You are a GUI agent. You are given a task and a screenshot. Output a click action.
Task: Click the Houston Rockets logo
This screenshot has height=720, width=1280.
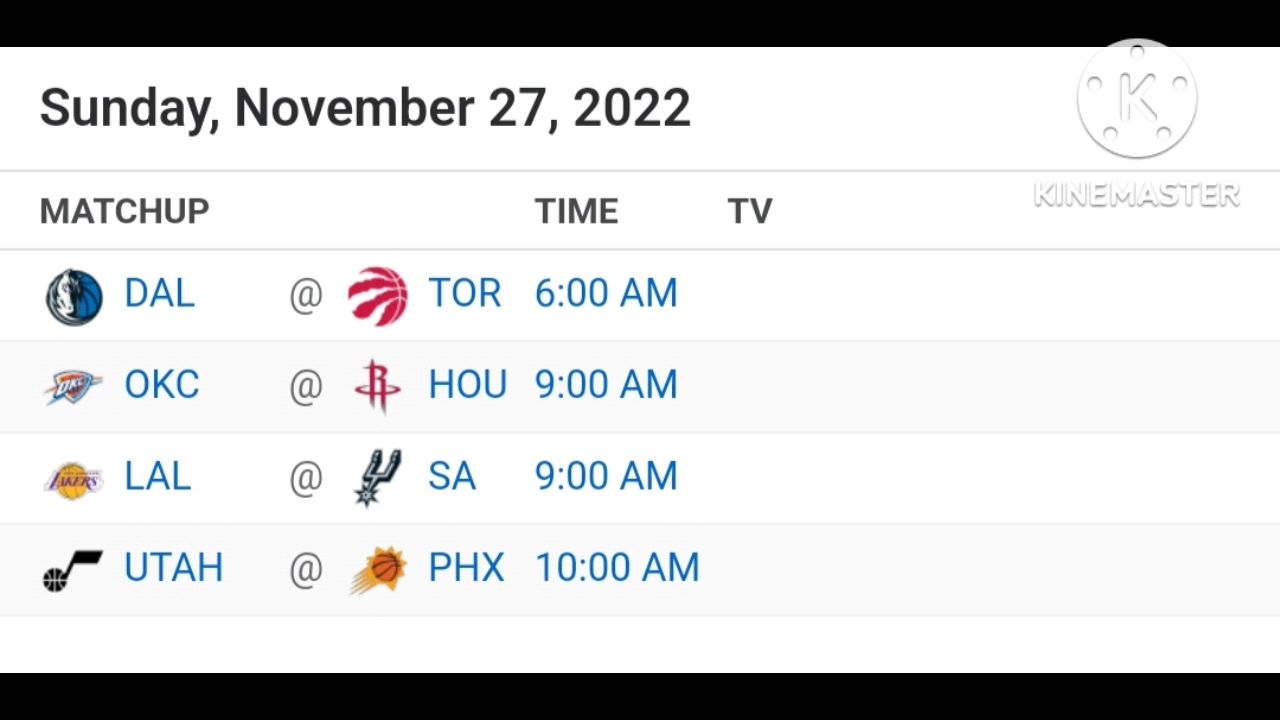378,386
